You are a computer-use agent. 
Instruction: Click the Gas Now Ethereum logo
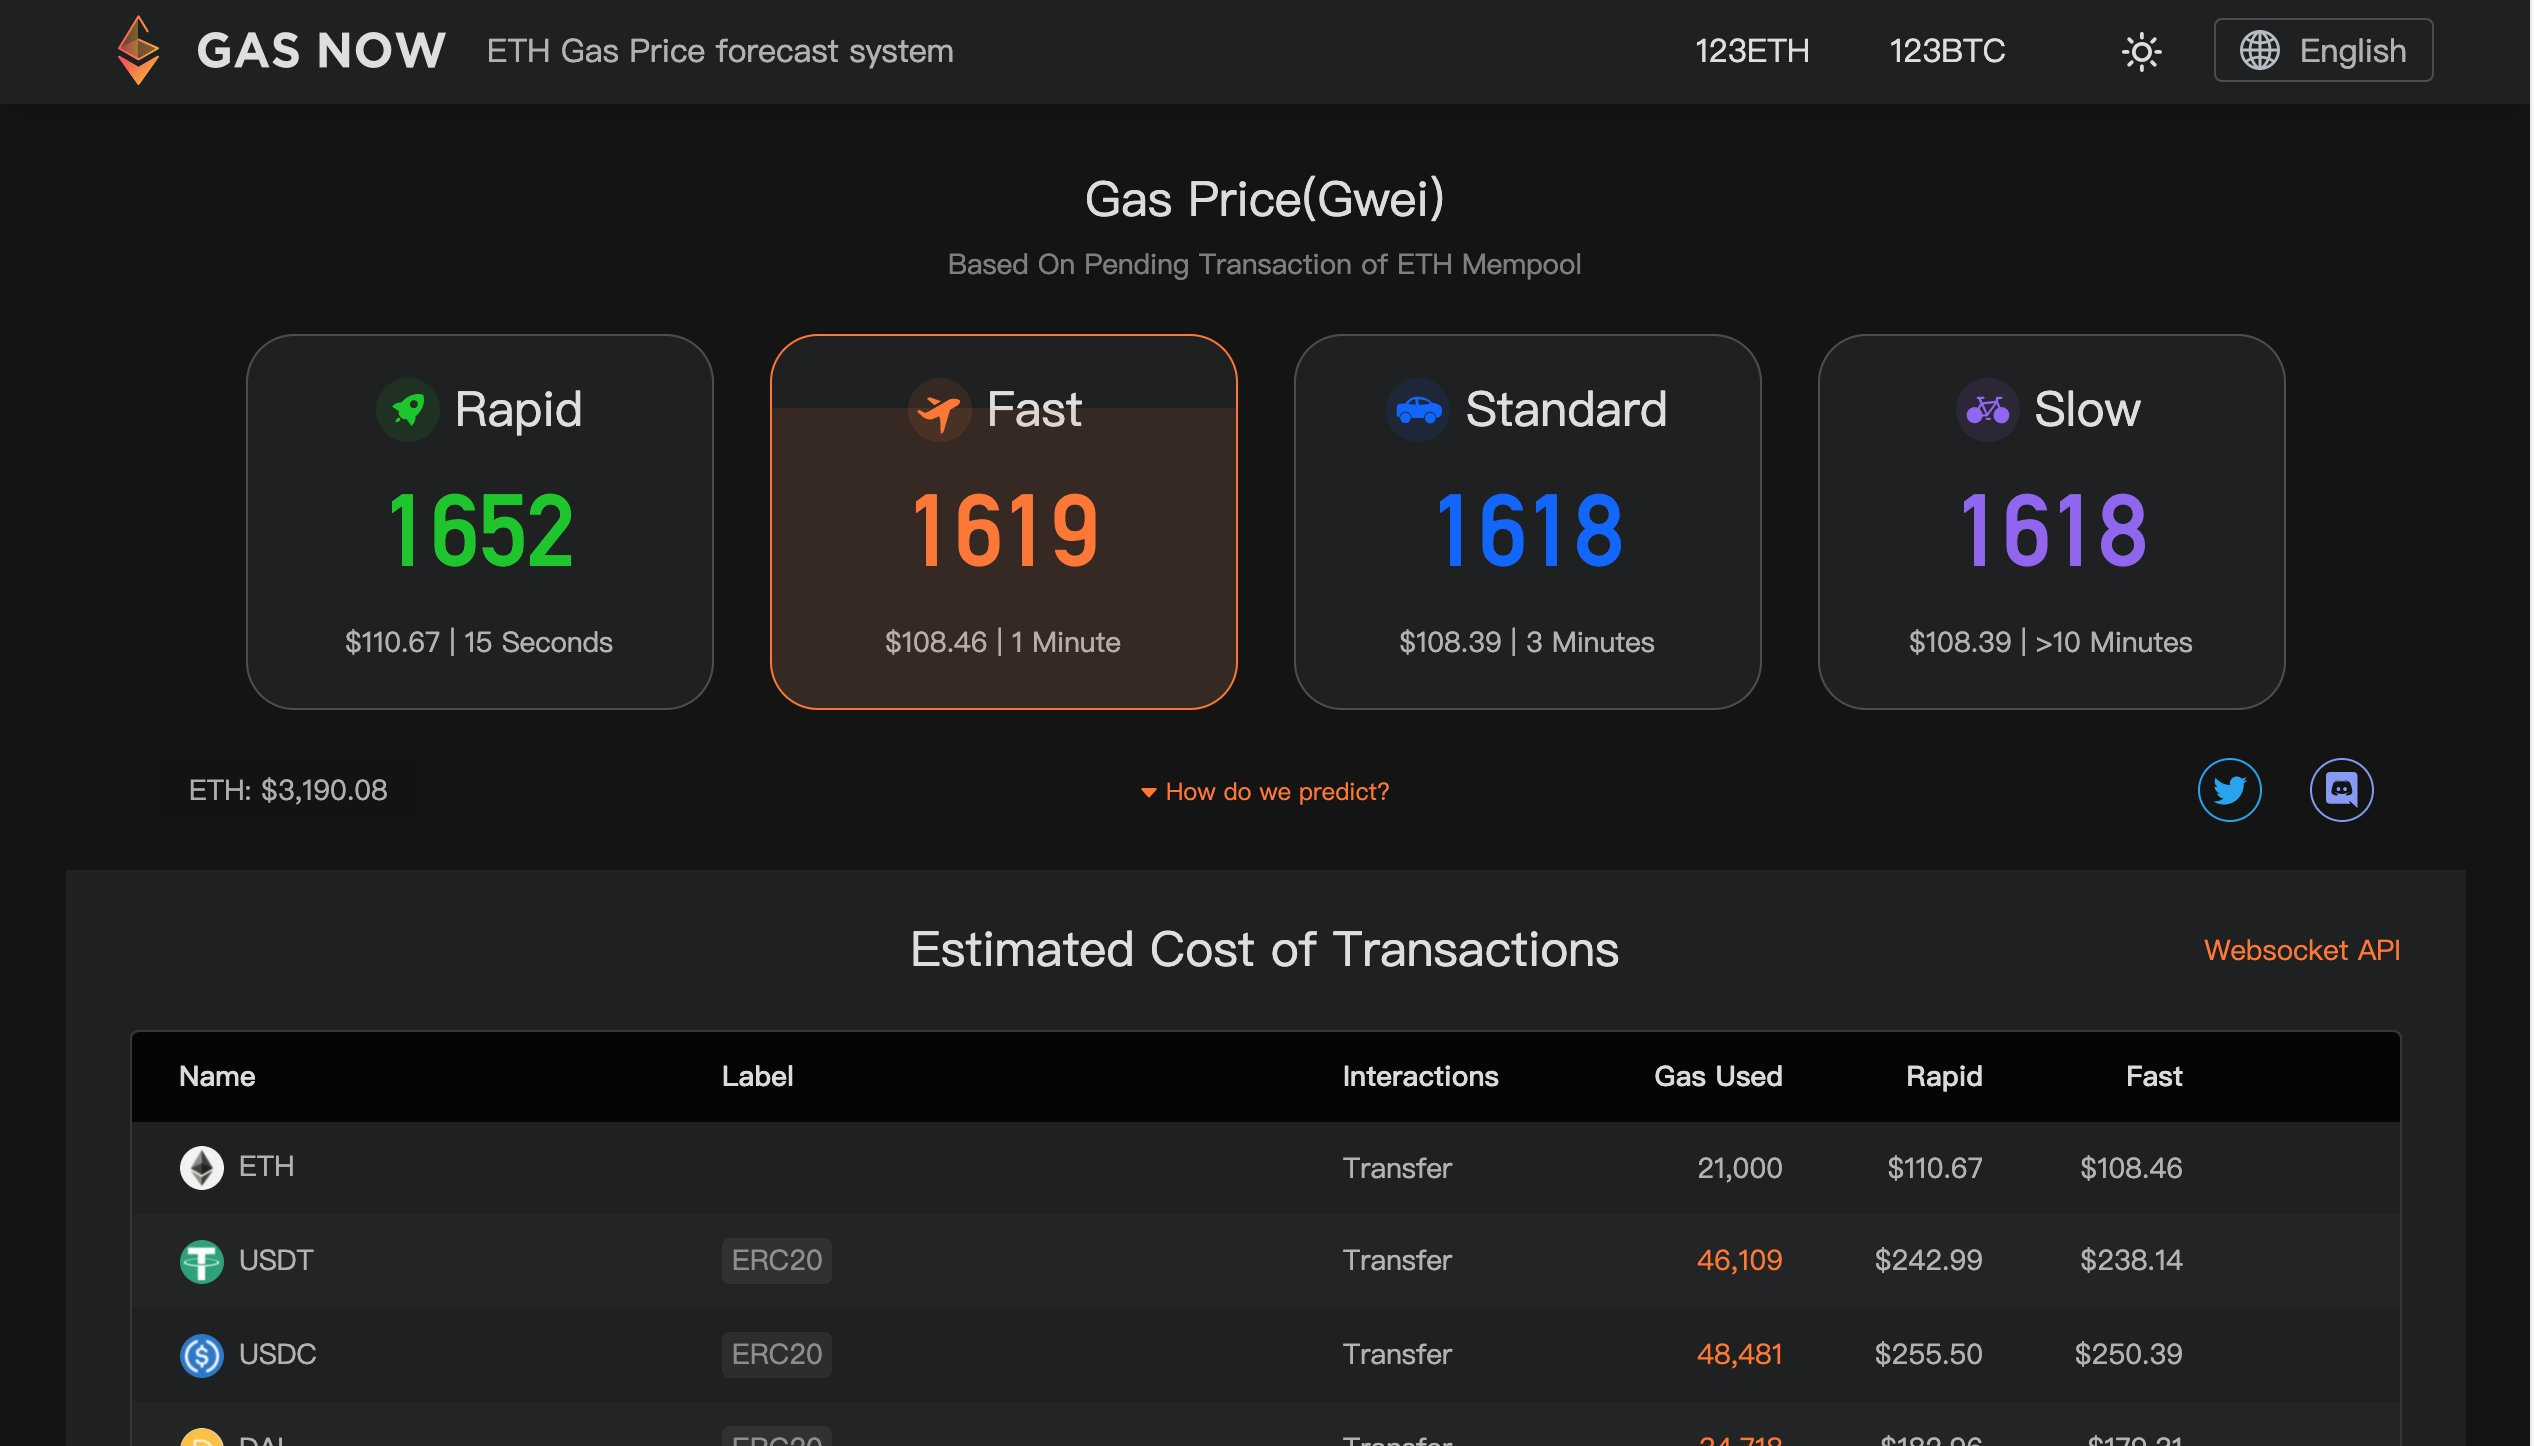[138, 50]
